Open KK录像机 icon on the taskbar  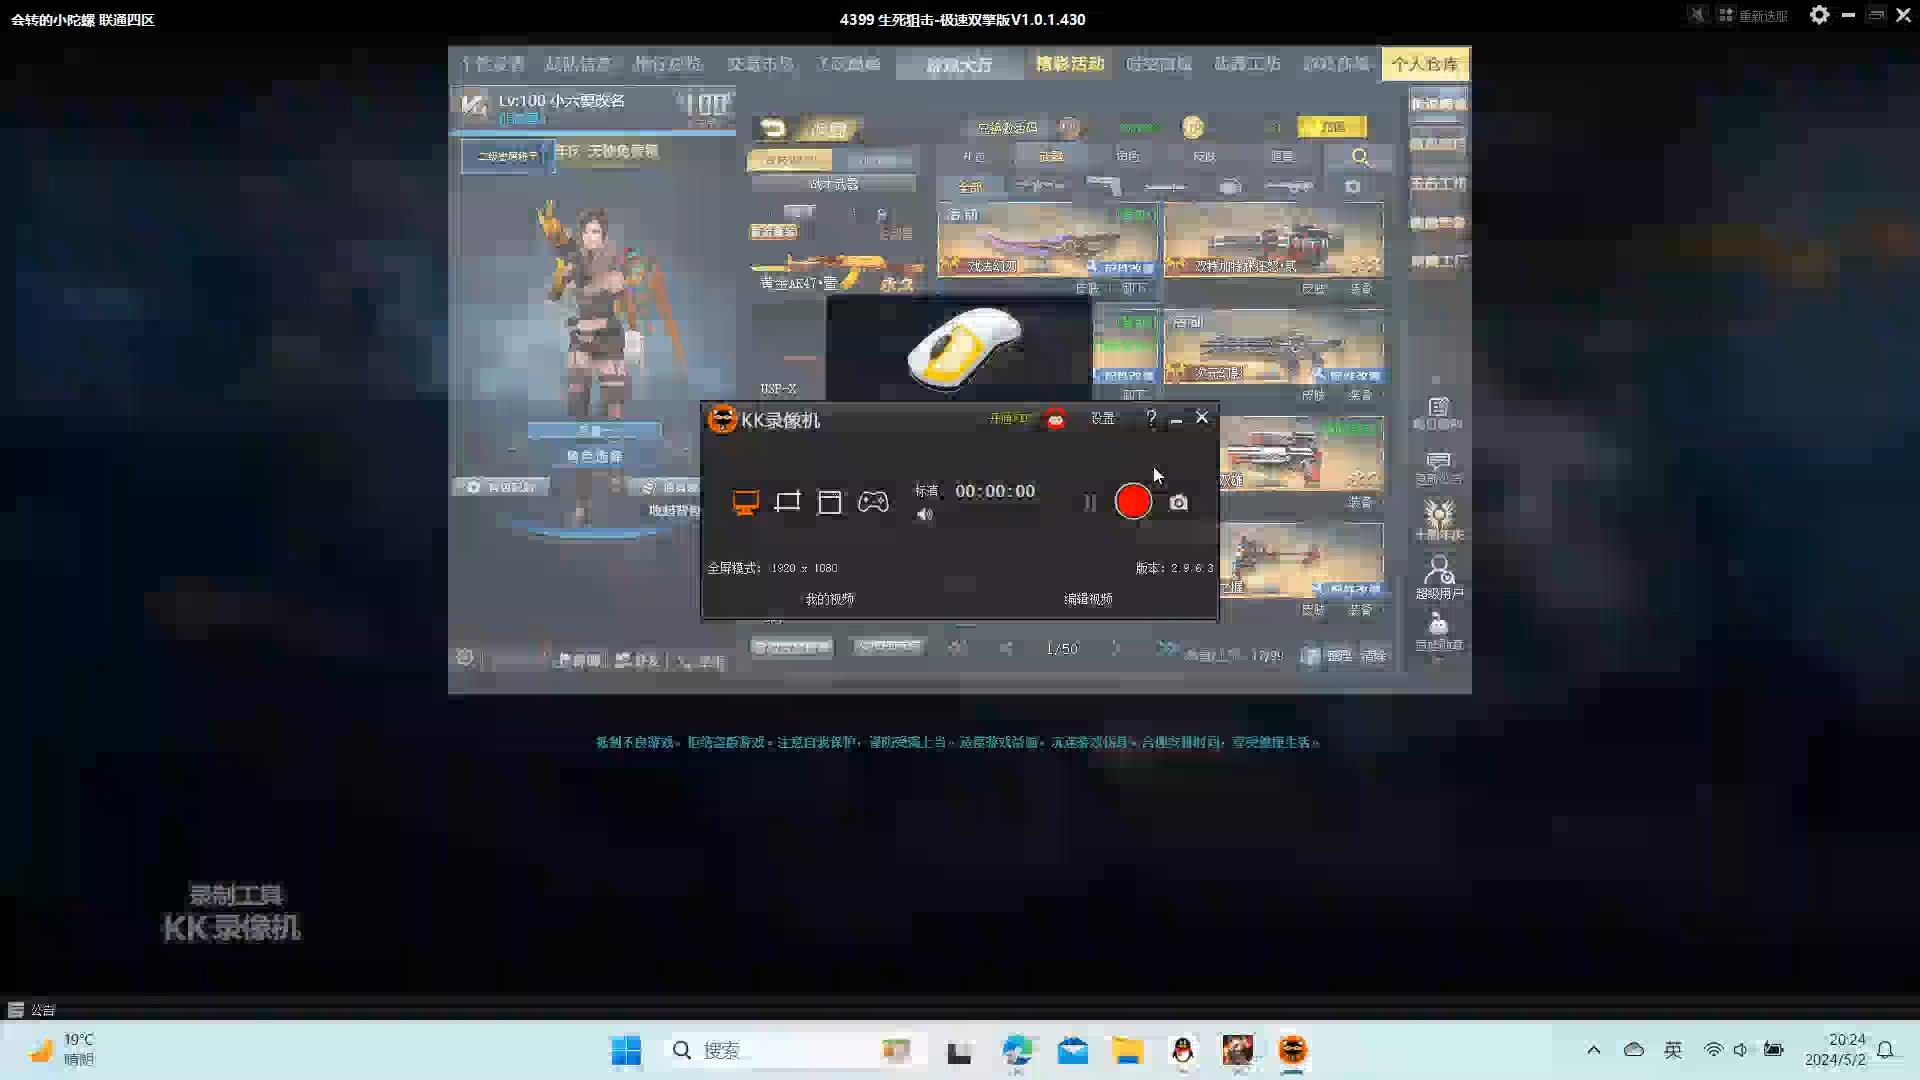(1293, 1051)
